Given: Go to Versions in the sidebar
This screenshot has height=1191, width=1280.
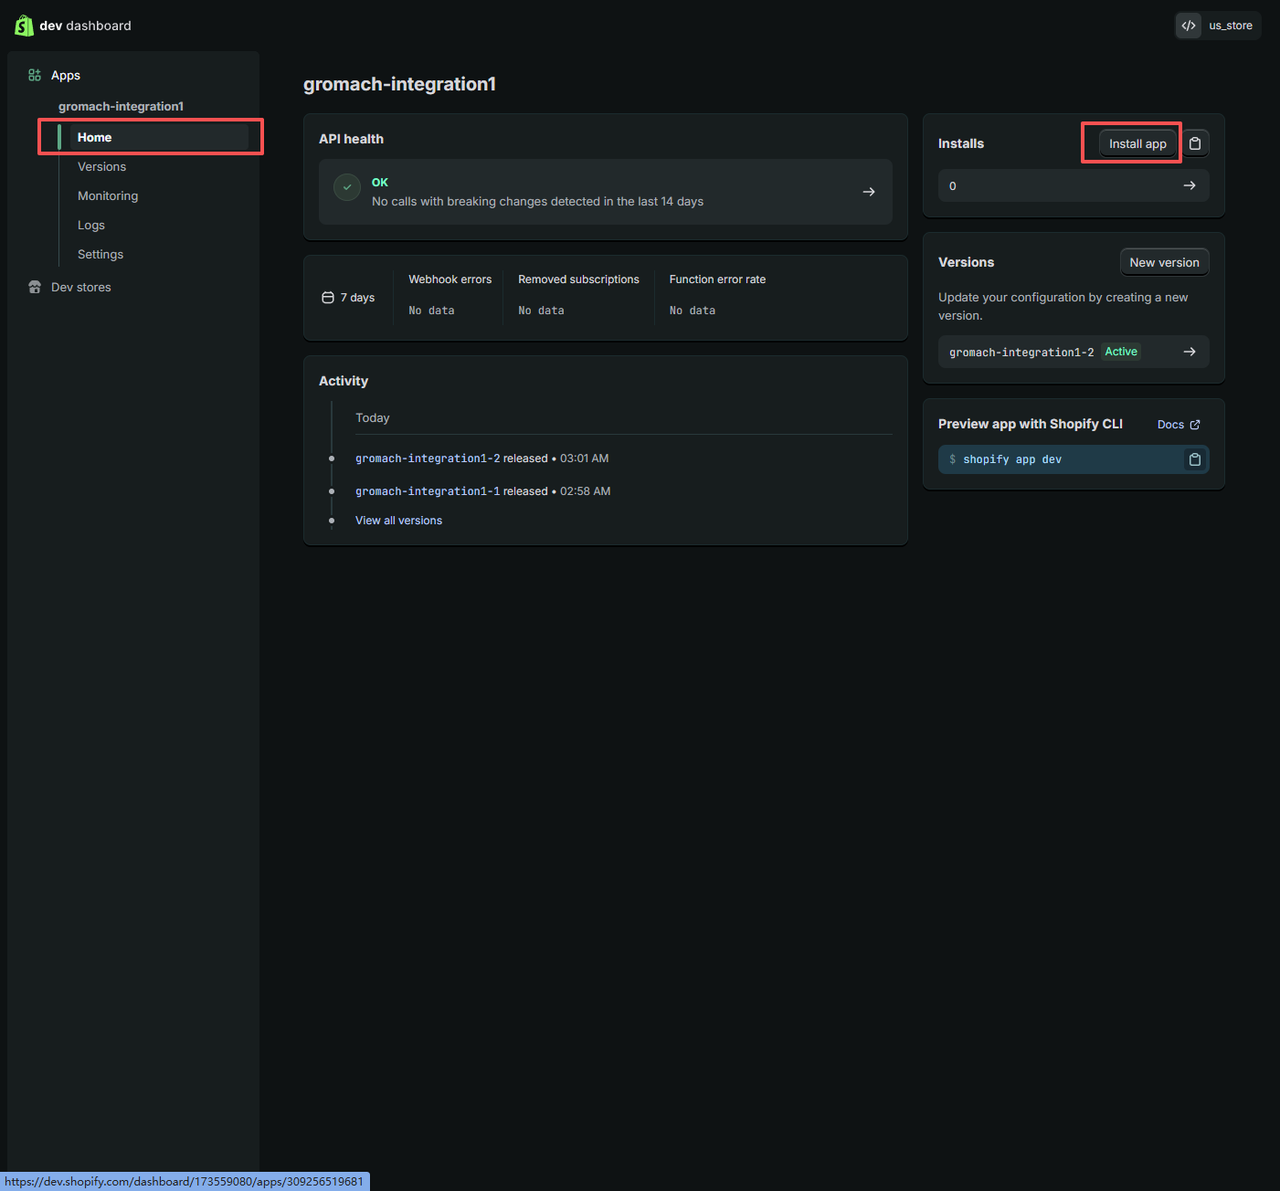Looking at the screenshot, I should (102, 167).
